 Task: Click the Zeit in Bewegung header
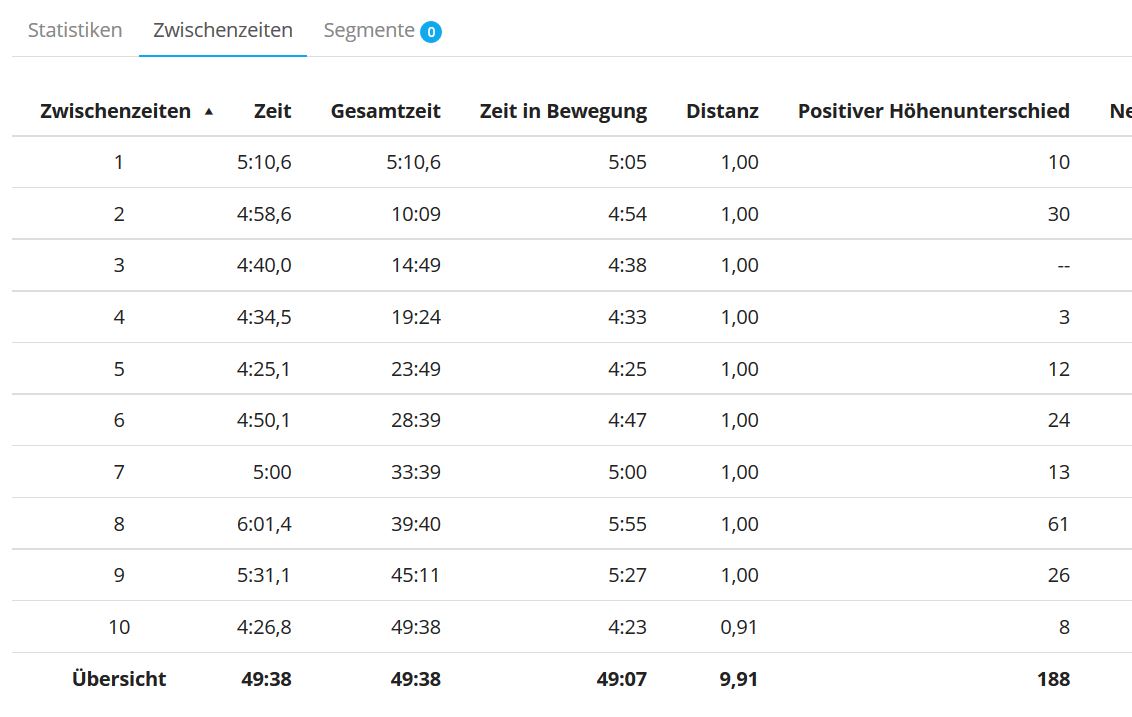click(x=563, y=111)
